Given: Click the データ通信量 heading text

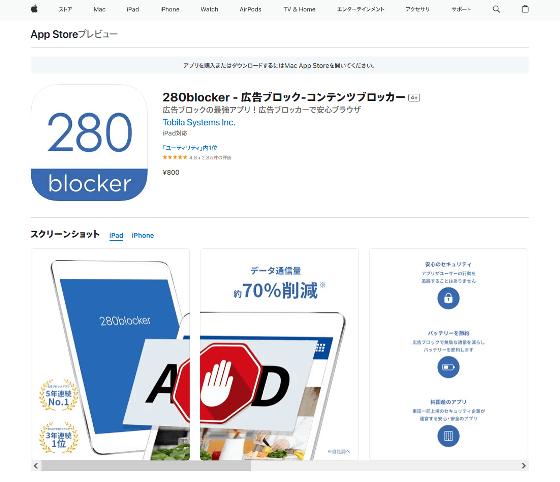Looking at the screenshot, I should [276, 271].
